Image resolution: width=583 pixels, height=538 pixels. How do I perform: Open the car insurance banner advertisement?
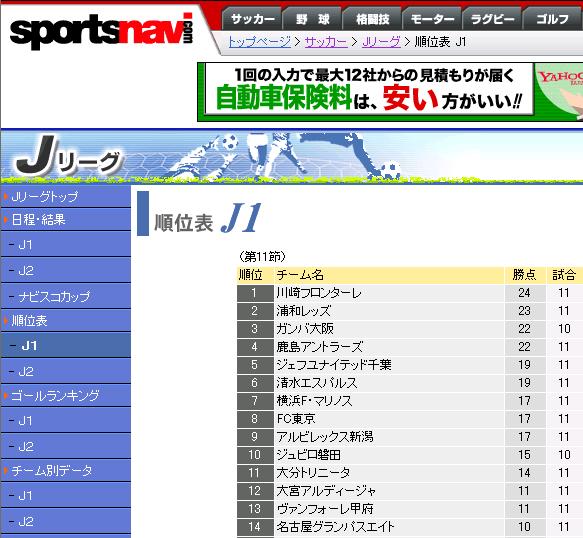pos(390,92)
